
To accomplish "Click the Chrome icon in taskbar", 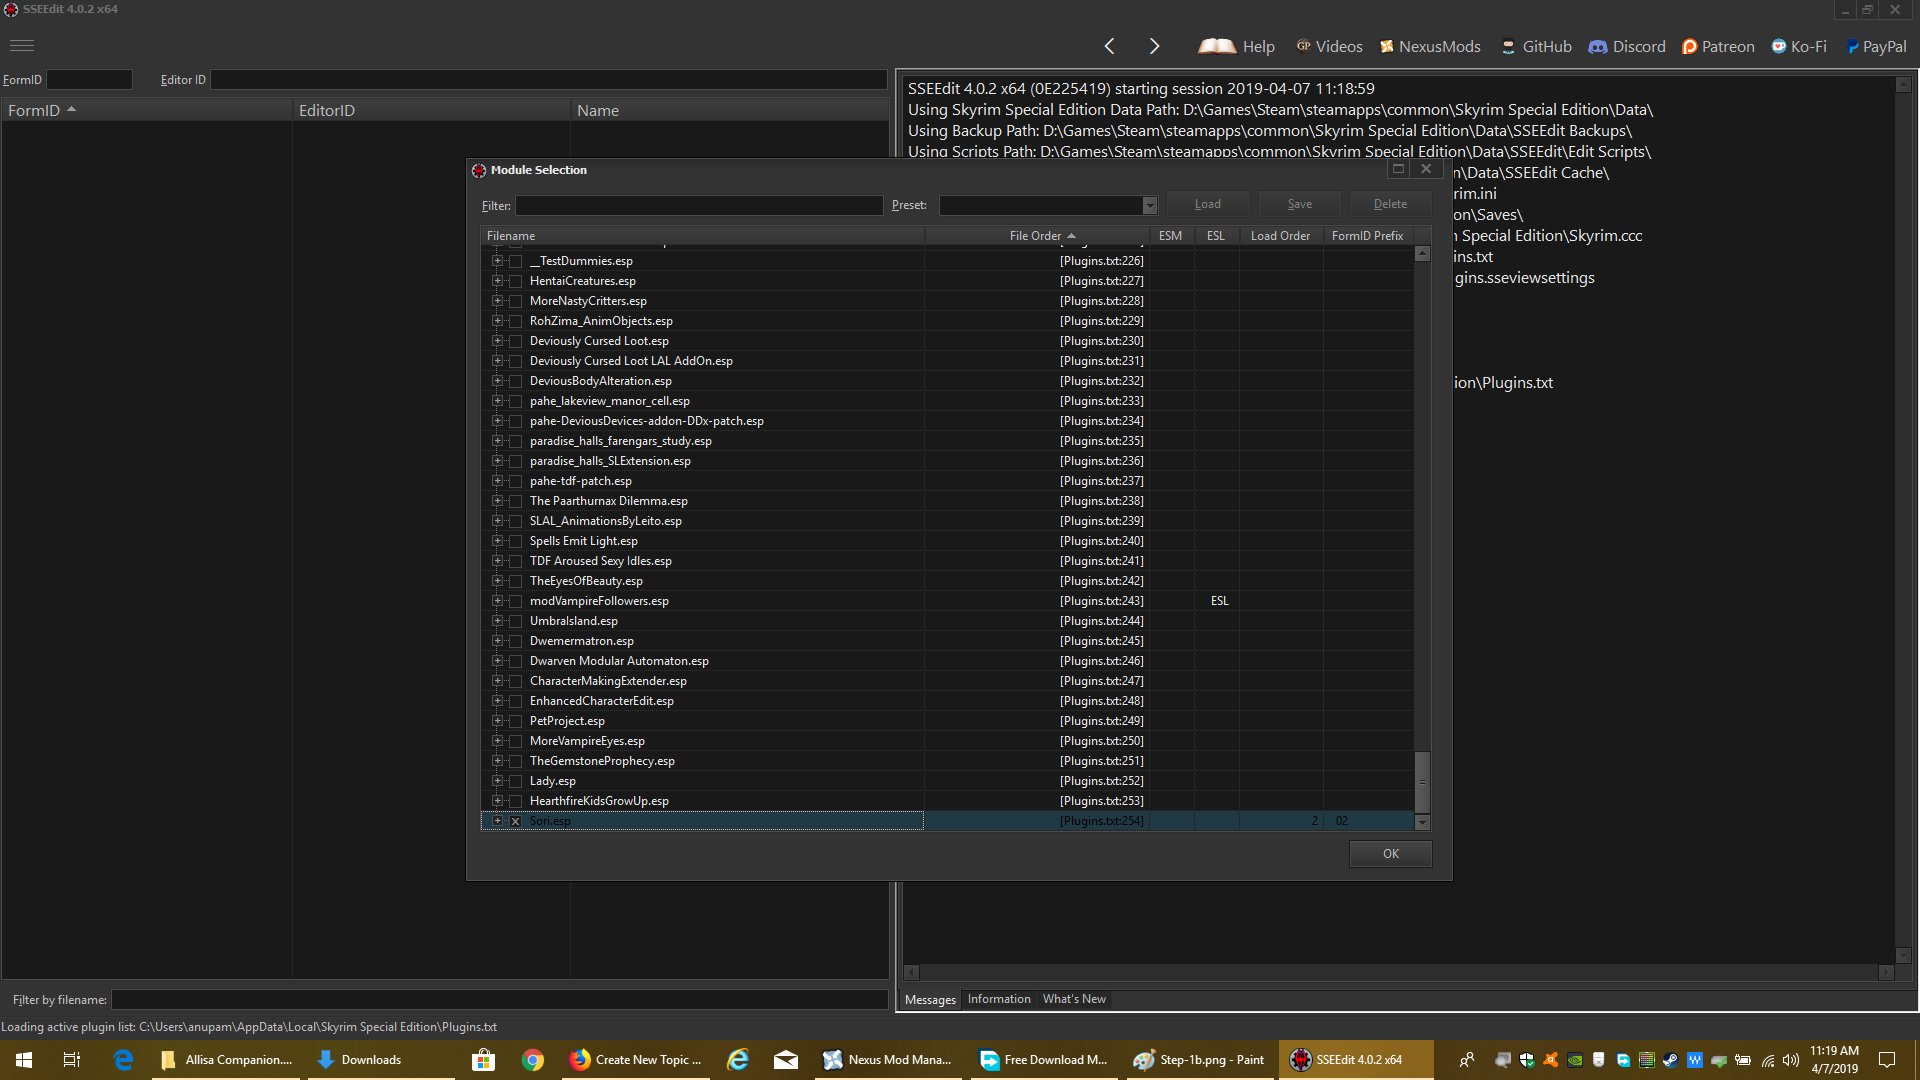I will click(x=532, y=1060).
